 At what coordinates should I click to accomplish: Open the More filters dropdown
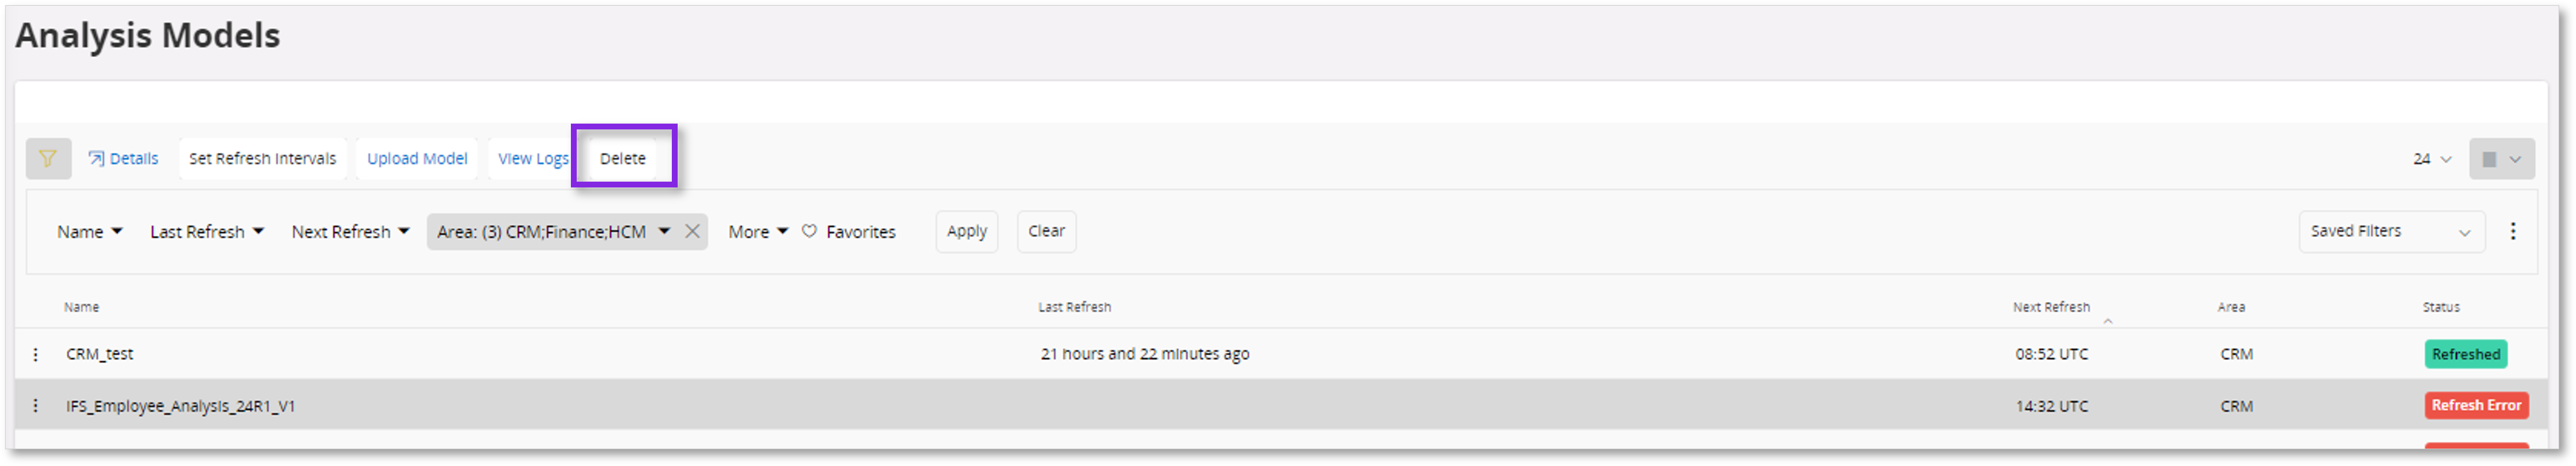coord(758,232)
